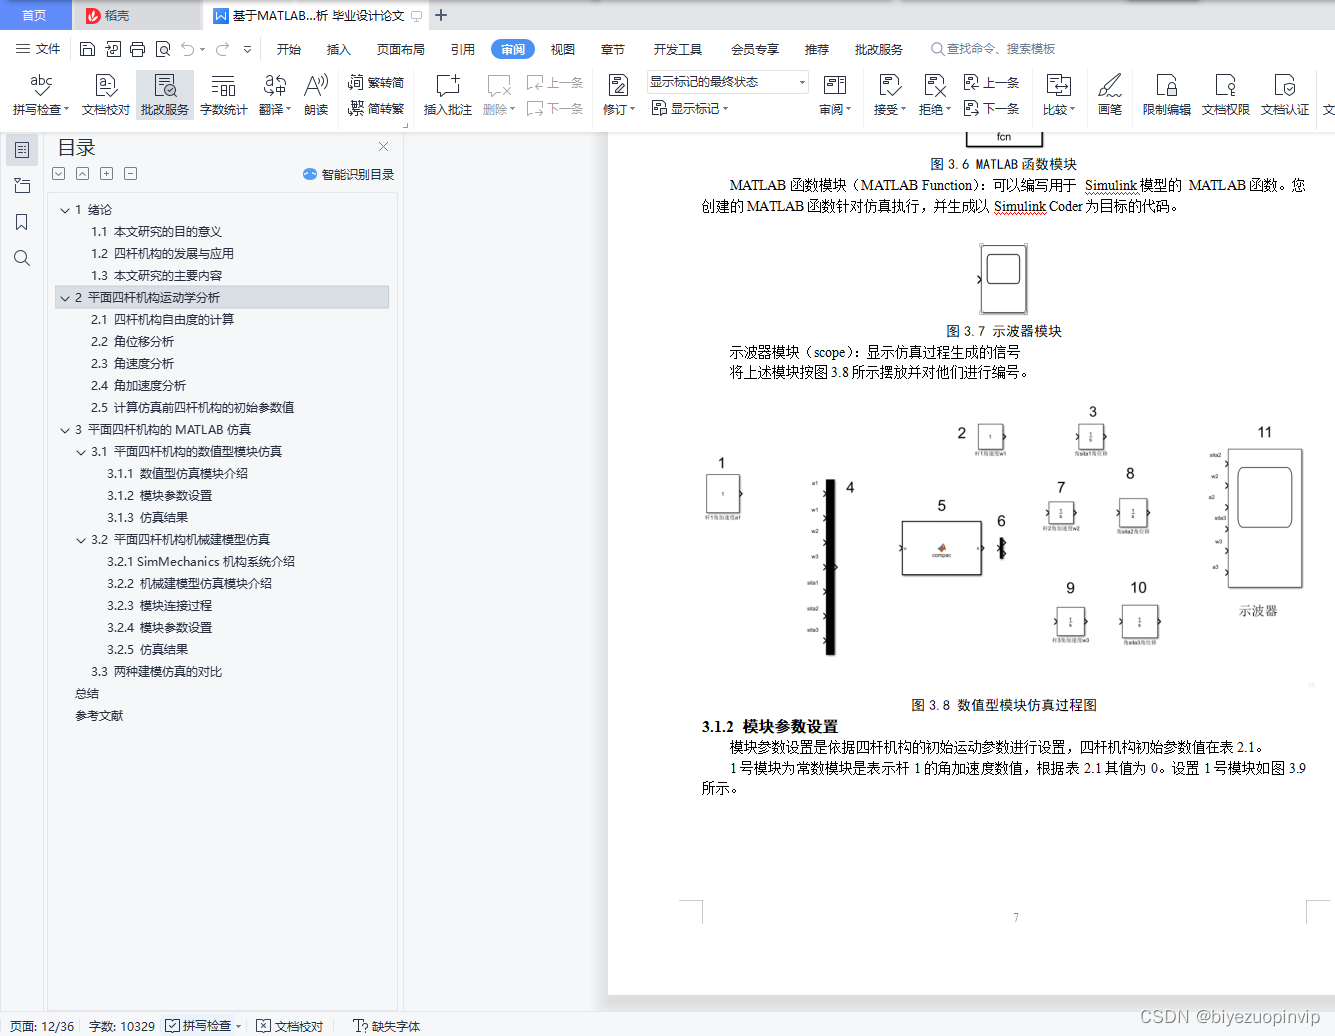
Task: Accept the change (接受)
Action: [x=890, y=95]
